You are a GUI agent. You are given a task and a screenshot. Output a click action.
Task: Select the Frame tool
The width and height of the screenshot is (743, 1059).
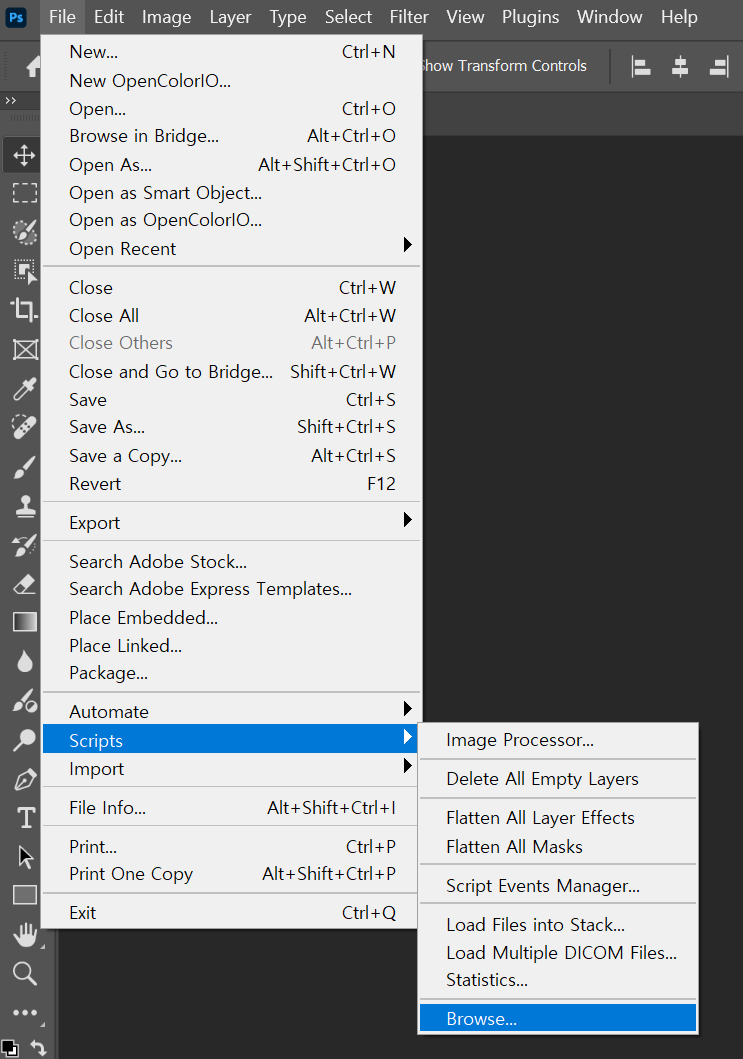click(24, 349)
